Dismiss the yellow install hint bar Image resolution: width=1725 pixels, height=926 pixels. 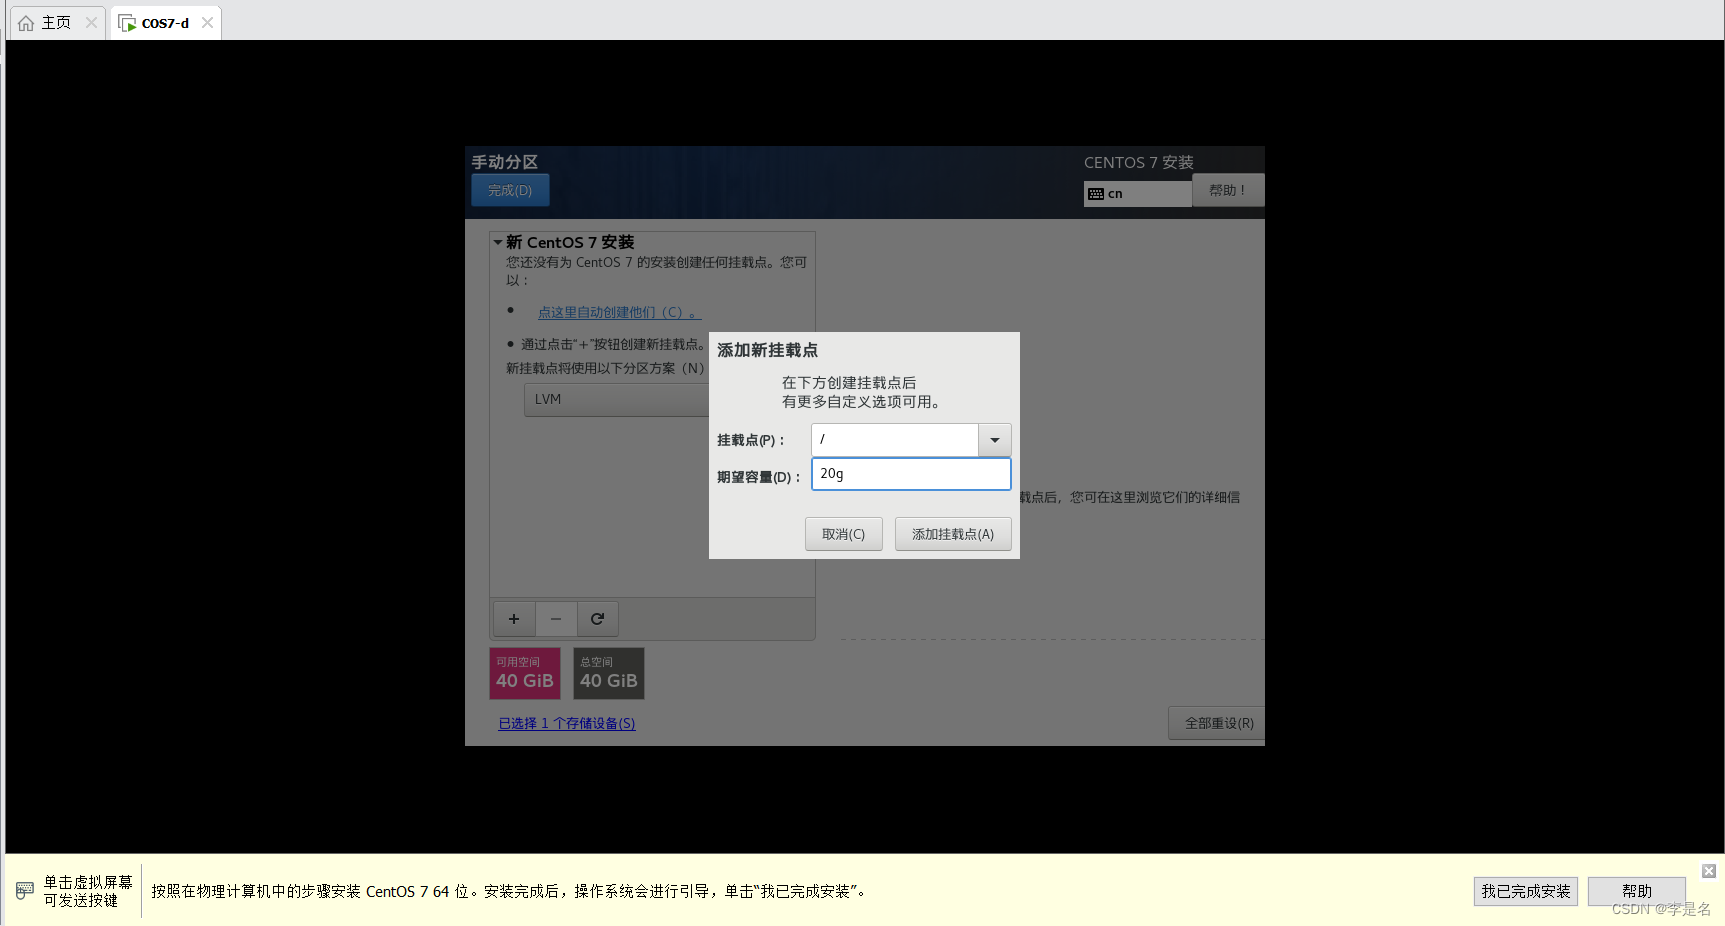[x=1709, y=871]
